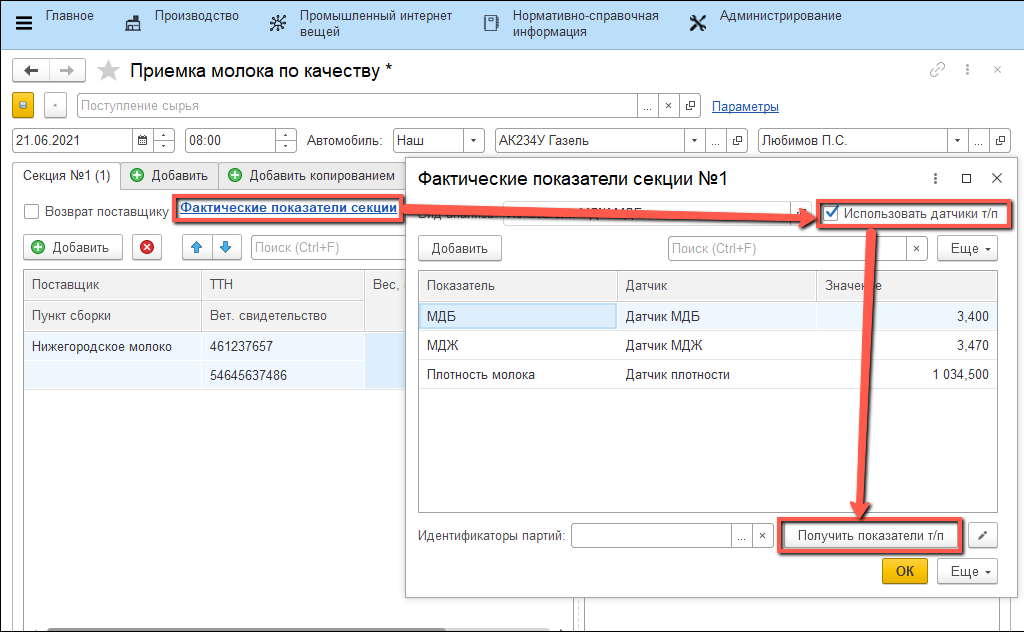Expand the Наш automobile type dropdown
This screenshot has width=1024, height=632.
pyautogui.click(x=475, y=141)
